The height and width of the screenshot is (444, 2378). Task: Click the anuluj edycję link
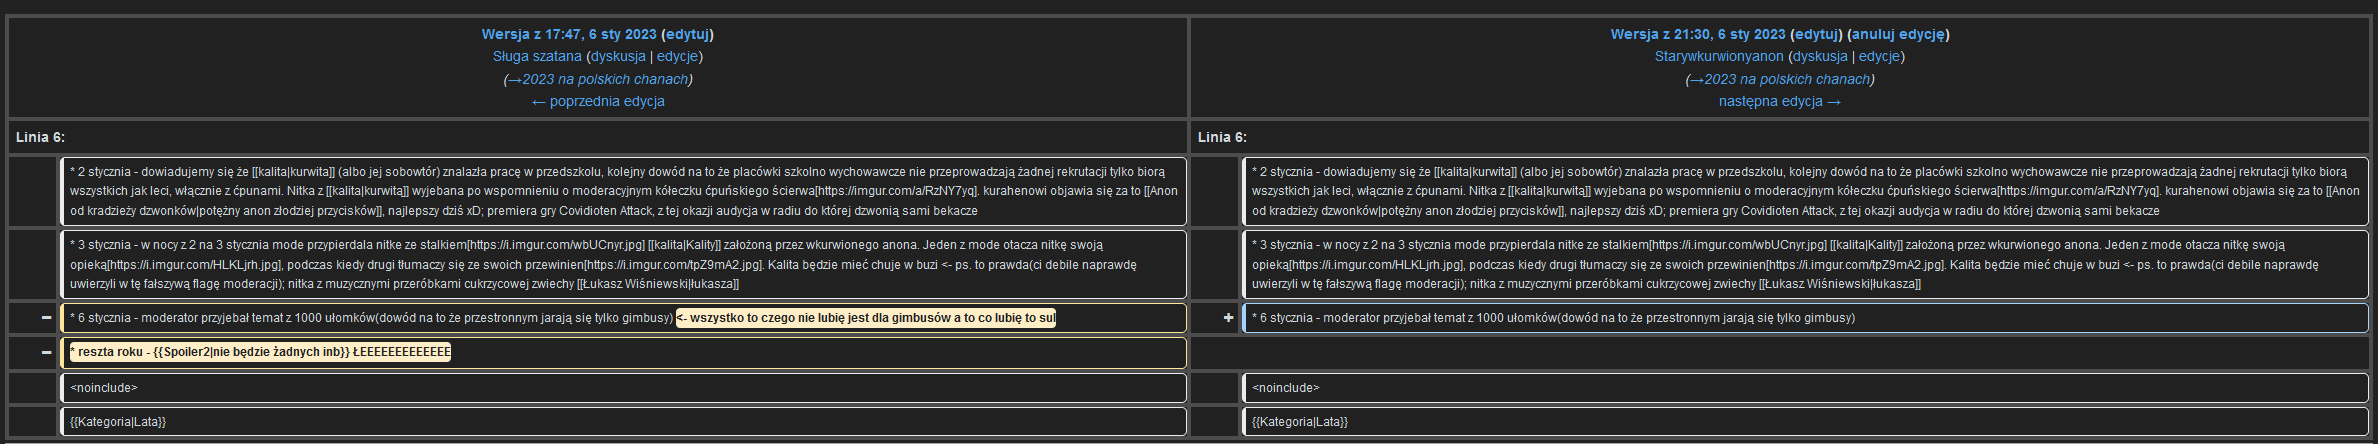1898,34
